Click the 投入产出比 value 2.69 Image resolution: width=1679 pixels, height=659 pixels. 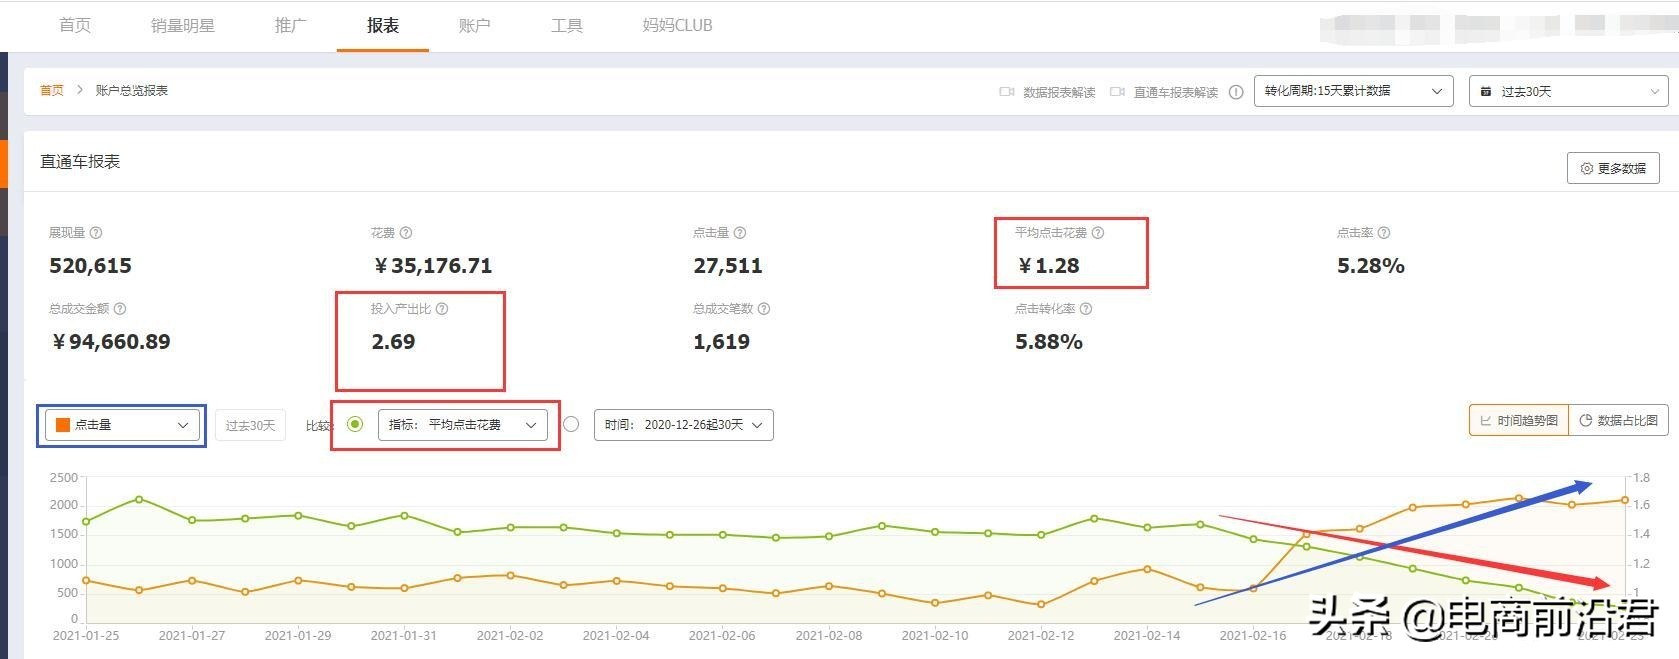coord(393,342)
